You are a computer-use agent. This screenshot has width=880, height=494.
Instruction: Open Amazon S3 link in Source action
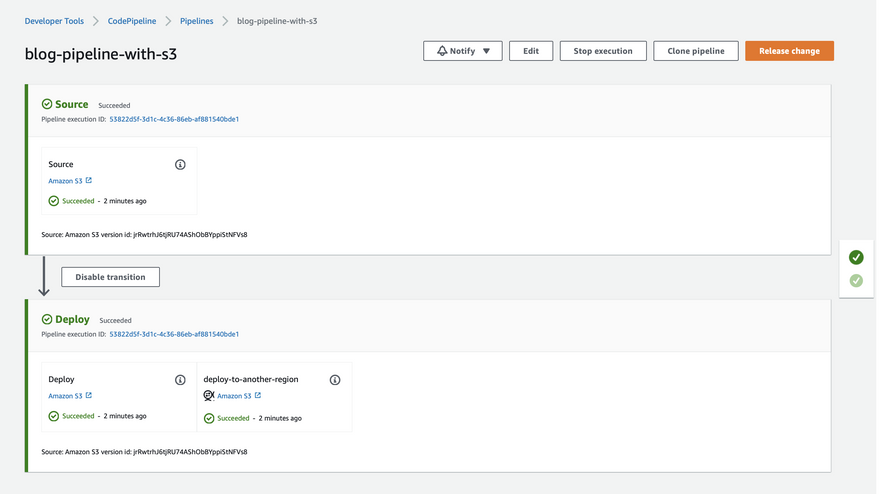(65, 181)
